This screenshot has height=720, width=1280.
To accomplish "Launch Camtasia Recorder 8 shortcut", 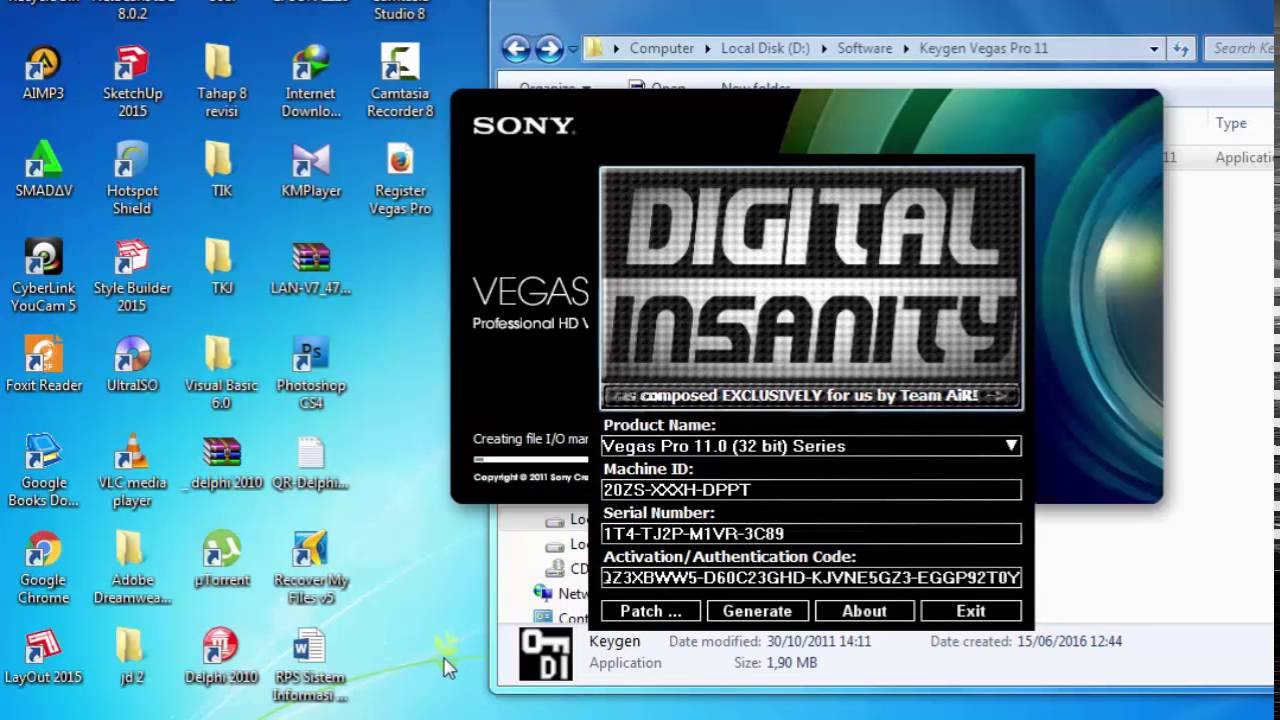I will click(x=400, y=82).
